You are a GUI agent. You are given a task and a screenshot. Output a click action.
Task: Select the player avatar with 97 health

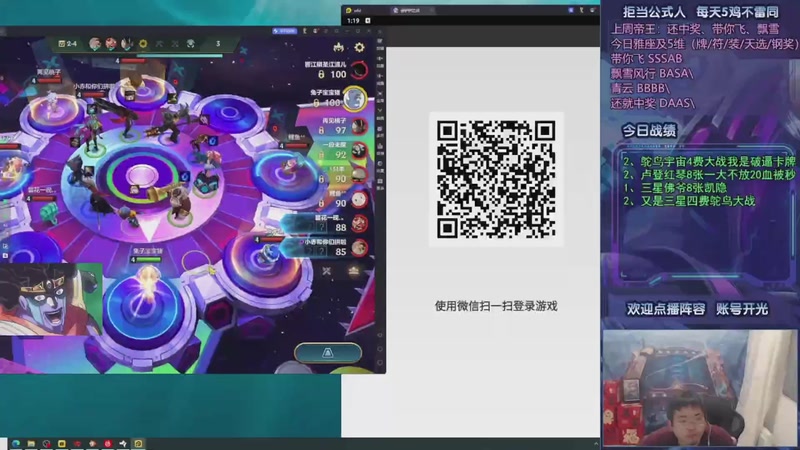359,126
